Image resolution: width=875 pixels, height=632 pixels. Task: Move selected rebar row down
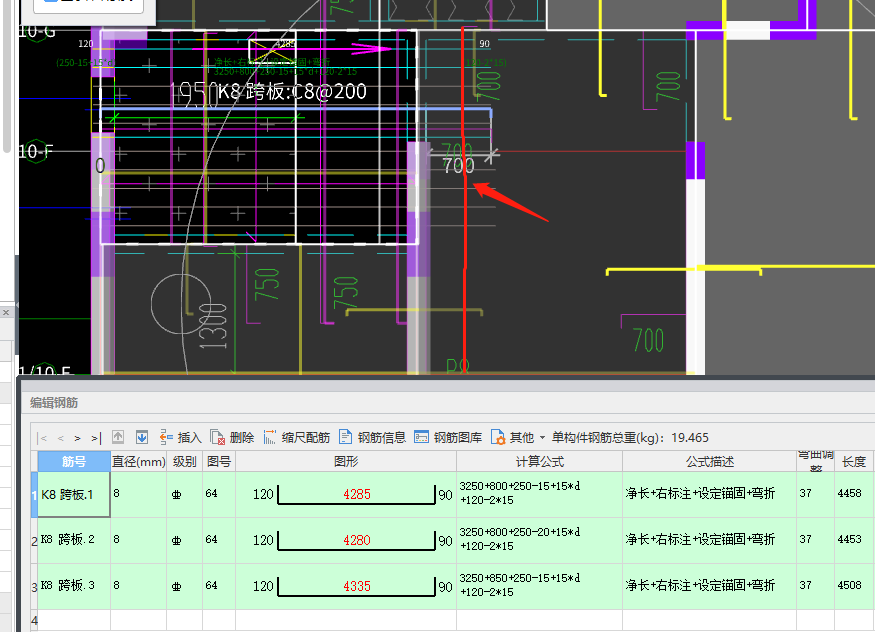coord(142,437)
